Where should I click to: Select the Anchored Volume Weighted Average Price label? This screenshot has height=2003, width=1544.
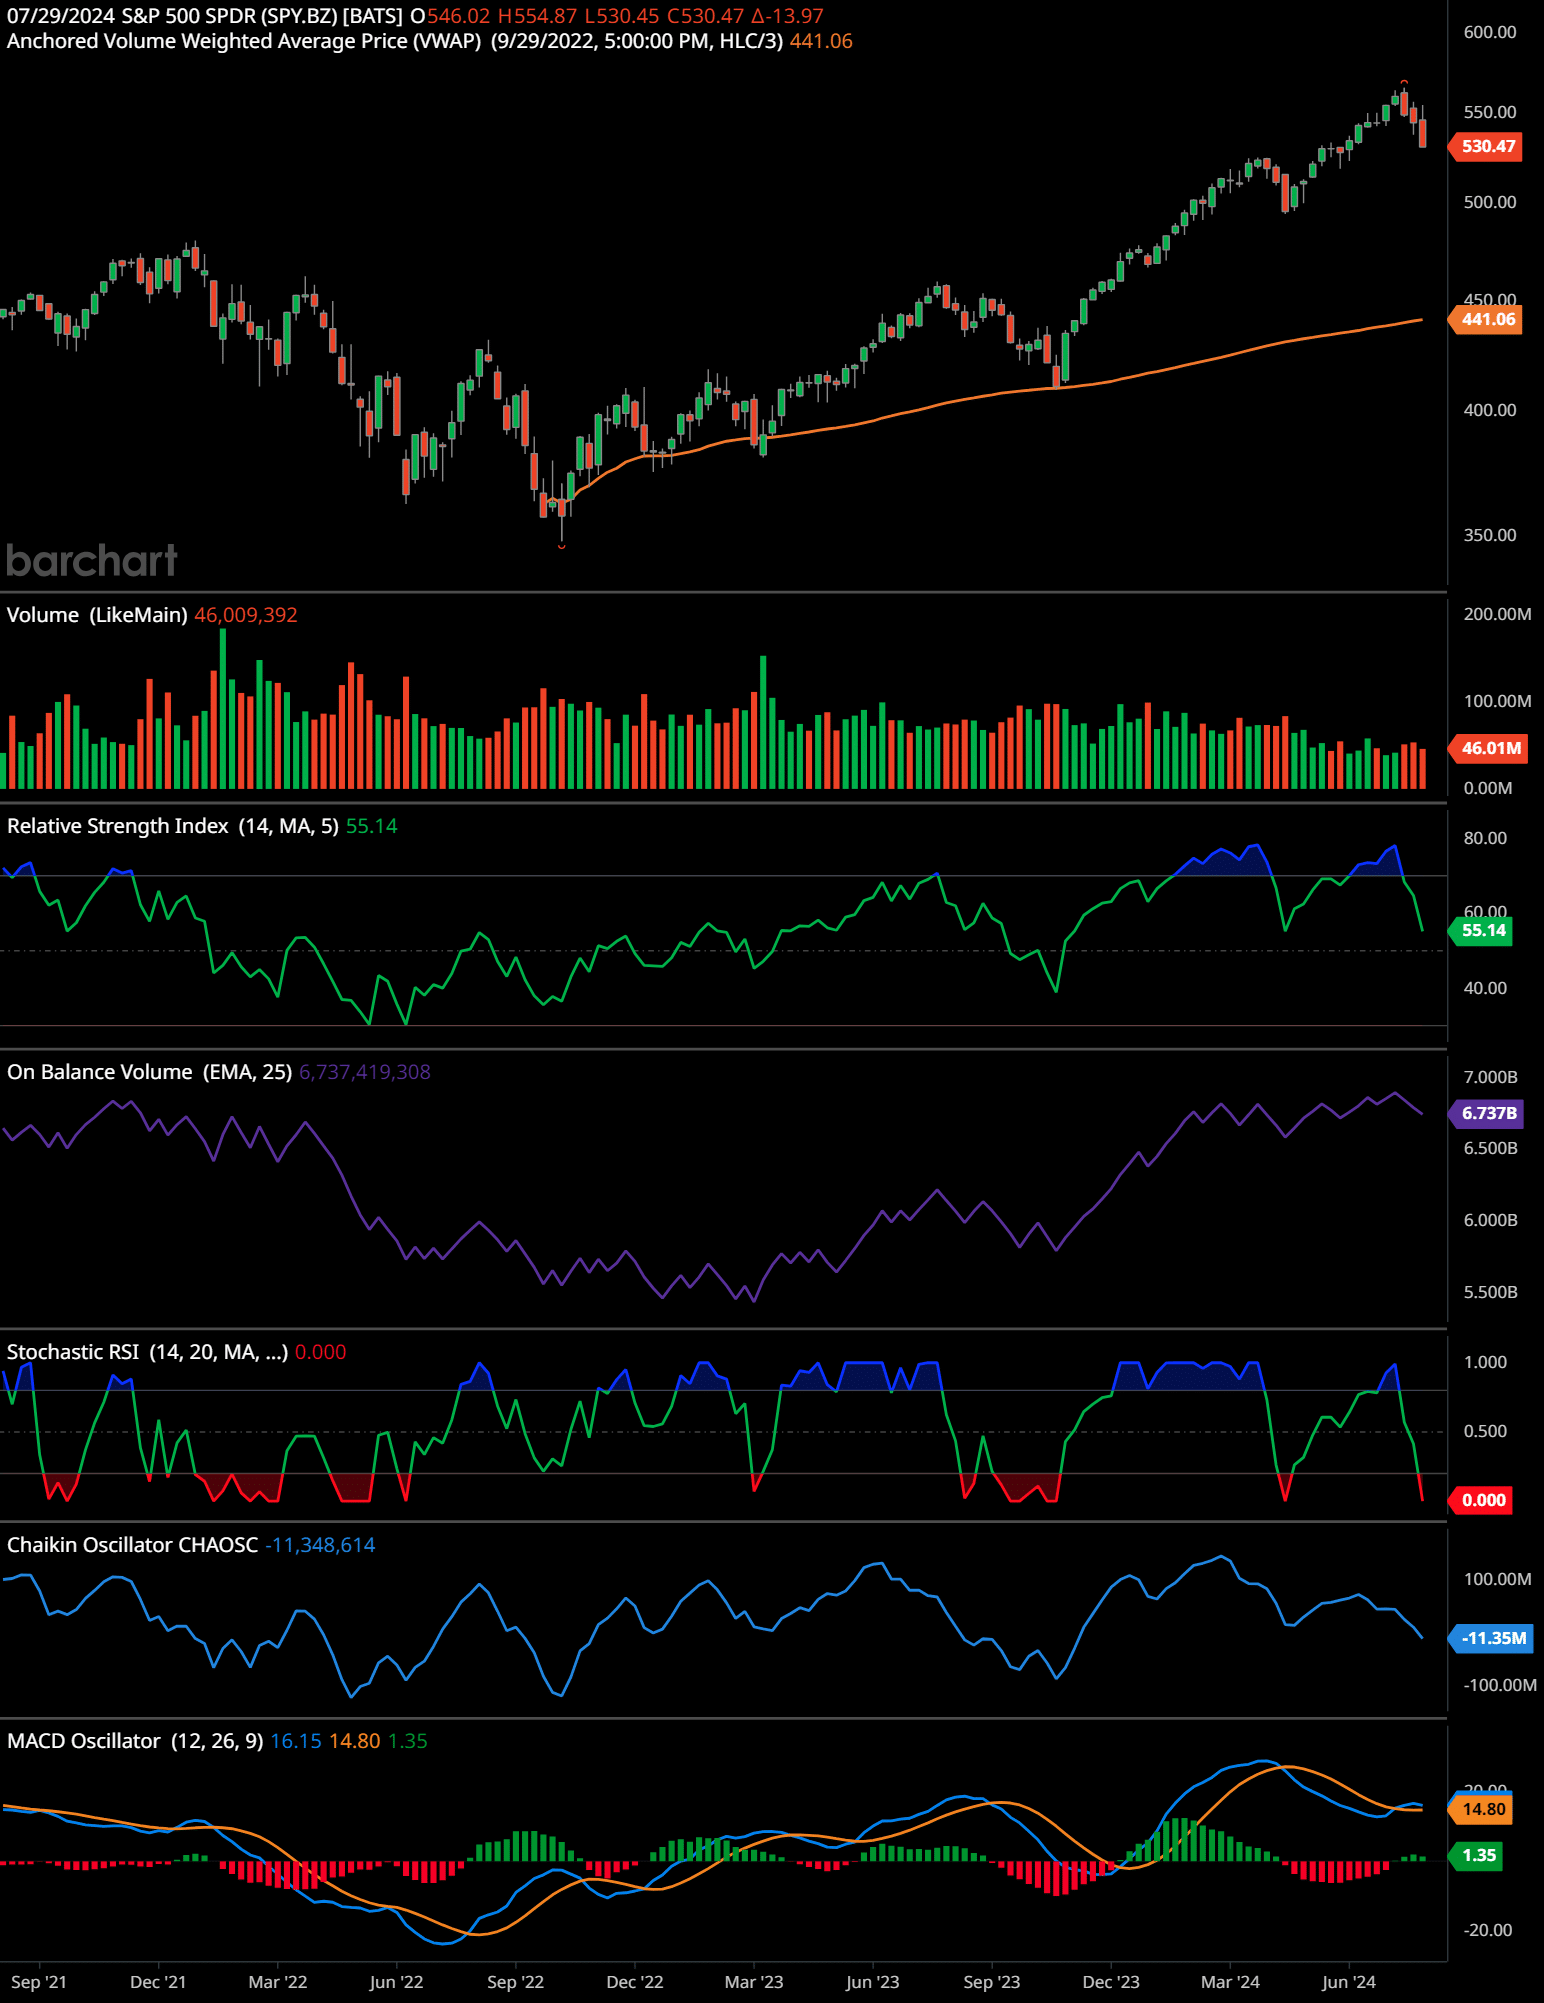pos(244,41)
